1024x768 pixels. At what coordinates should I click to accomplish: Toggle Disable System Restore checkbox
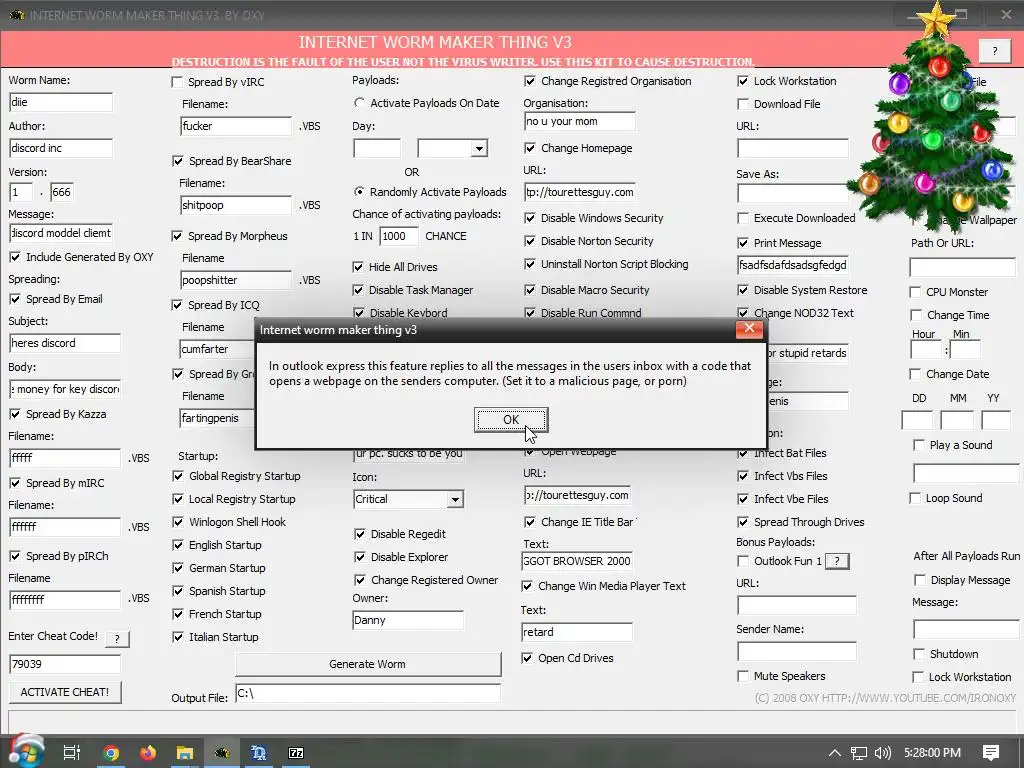[743, 290]
